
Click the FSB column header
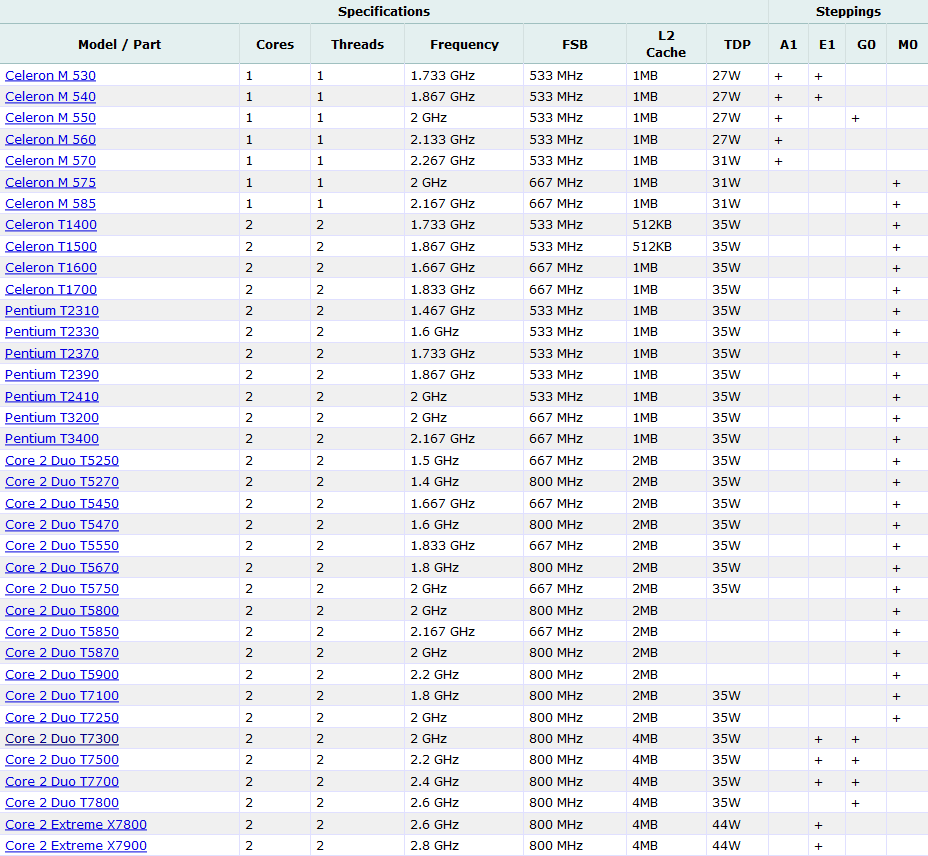point(575,44)
